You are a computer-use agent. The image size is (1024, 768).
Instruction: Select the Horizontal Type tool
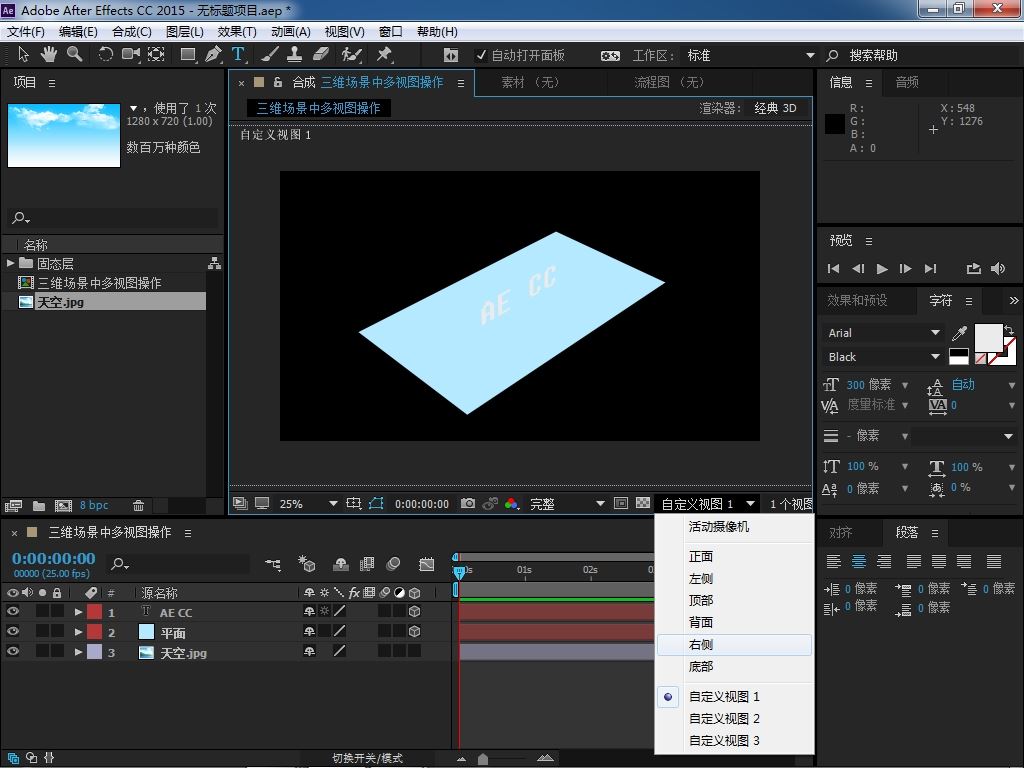tap(238, 55)
